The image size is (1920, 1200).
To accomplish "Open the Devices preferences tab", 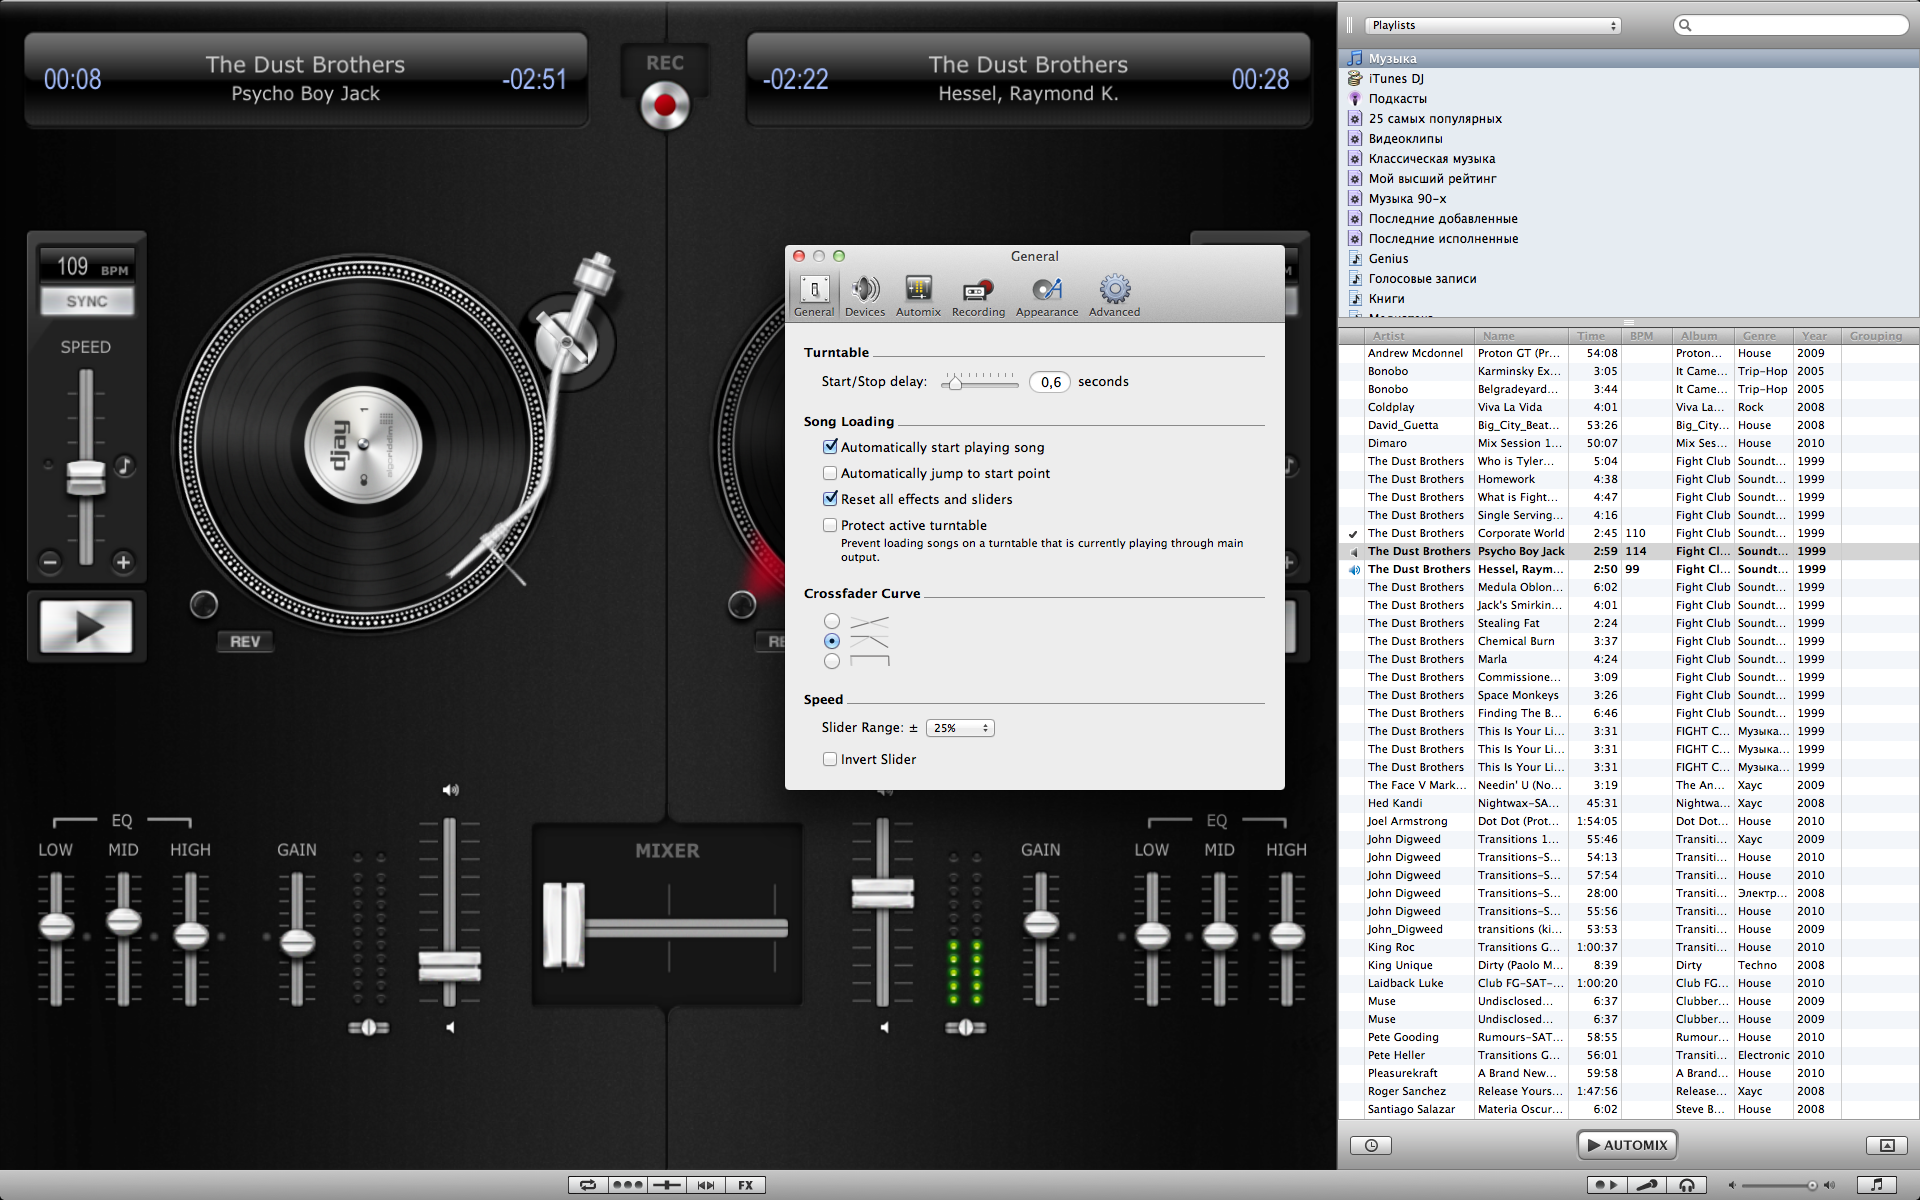I will (x=865, y=296).
